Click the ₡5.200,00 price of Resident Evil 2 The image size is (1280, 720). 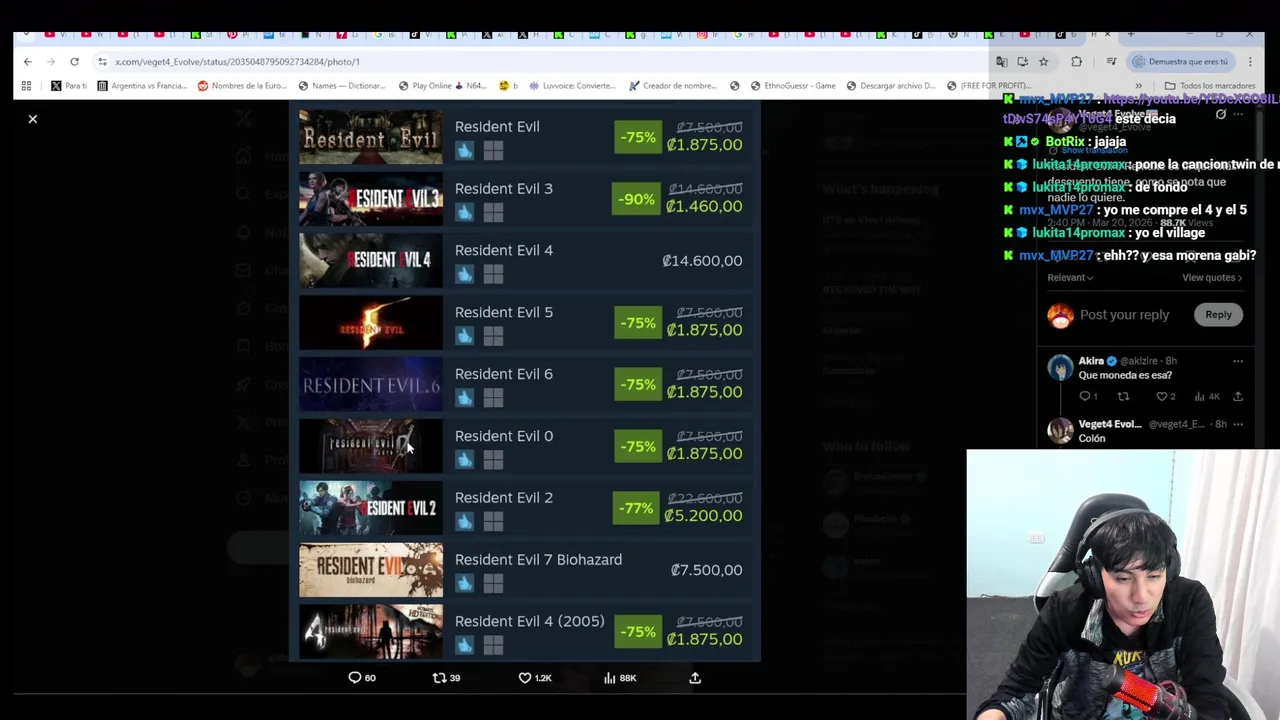703,516
